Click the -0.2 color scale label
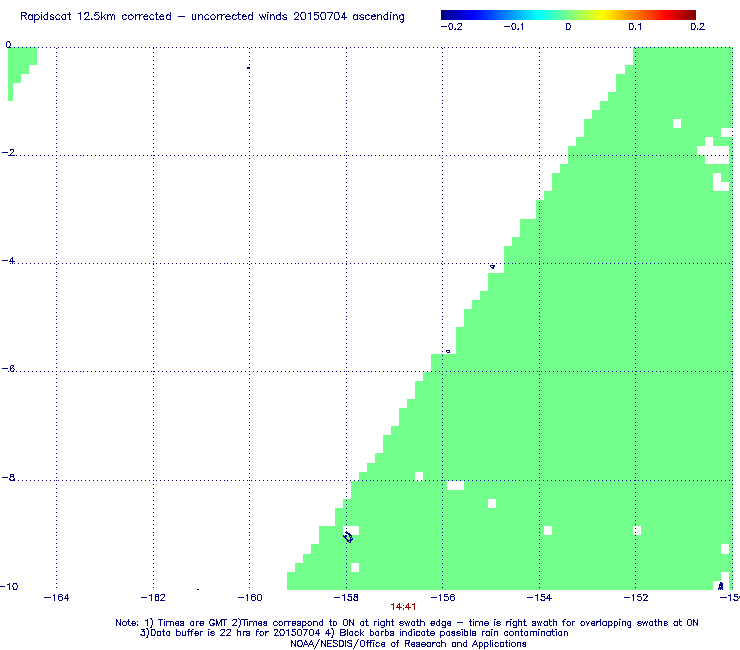The height and width of the screenshot is (650, 740). 452,27
